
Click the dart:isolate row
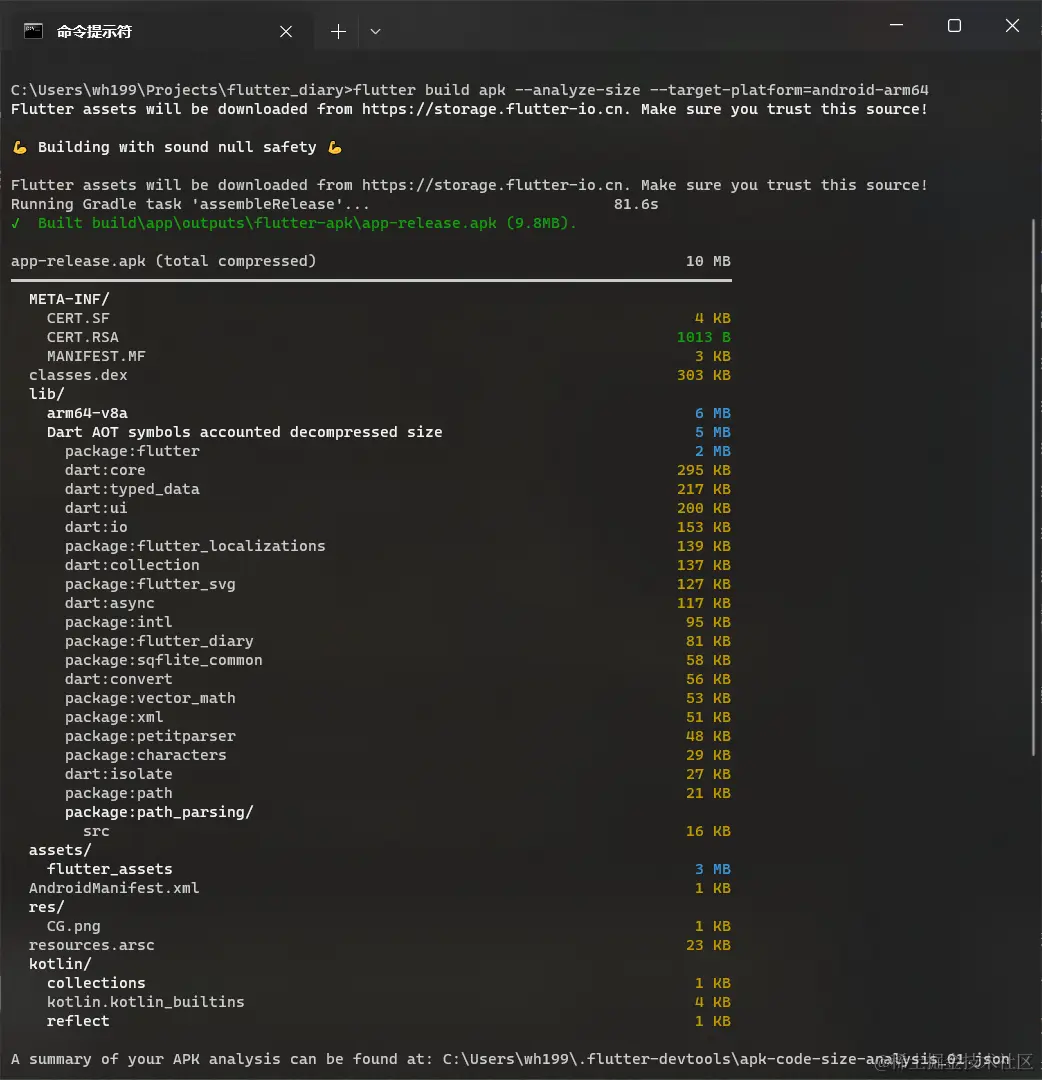click(x=397, y=774)
